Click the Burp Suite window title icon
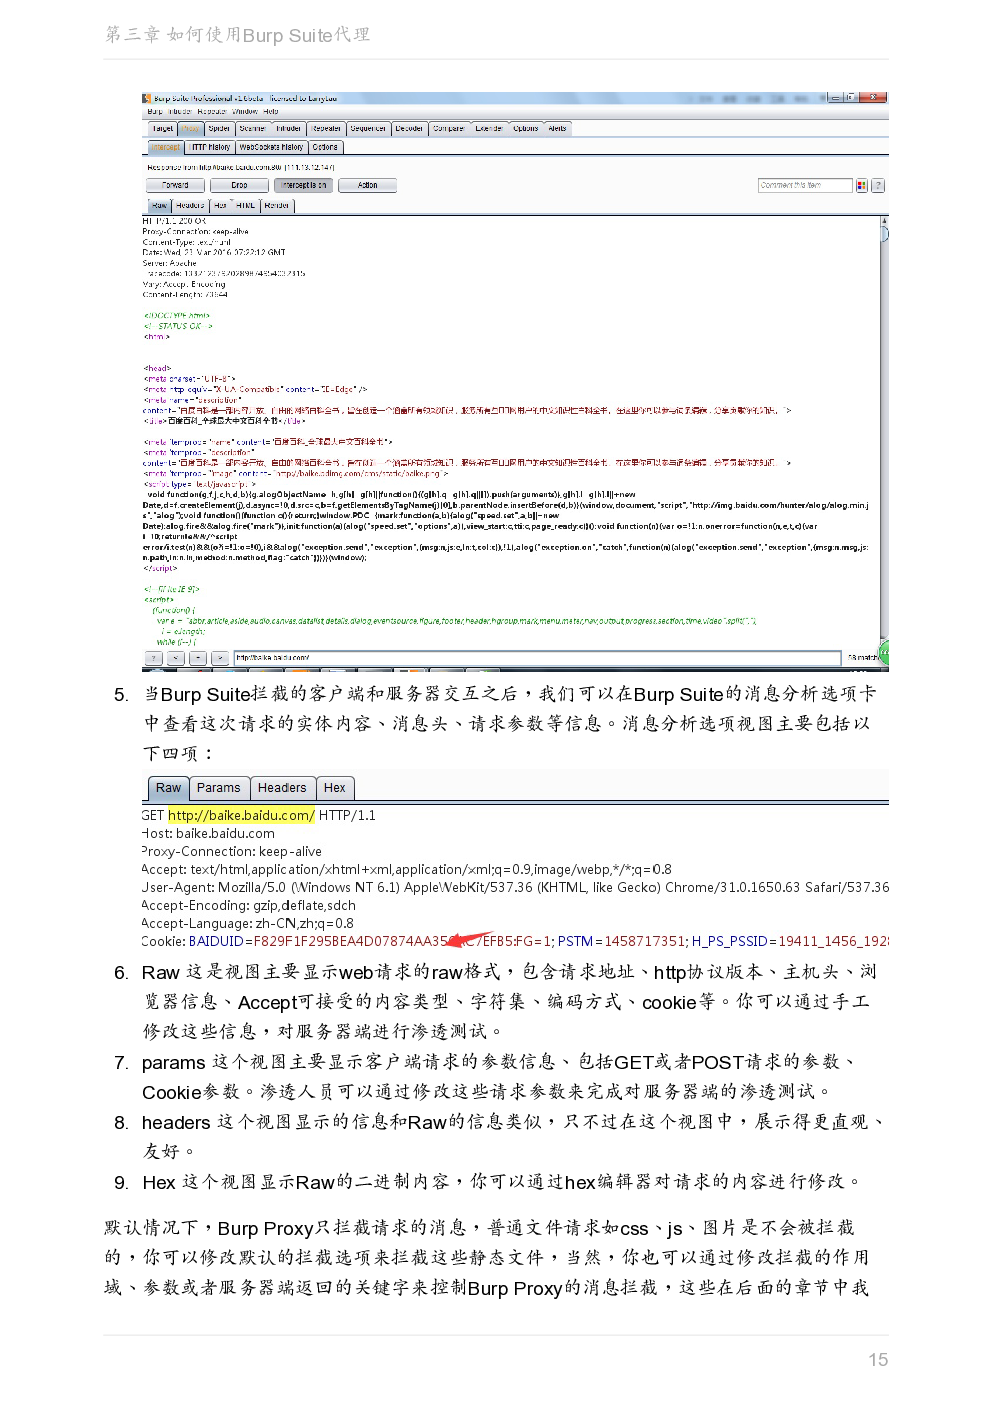The height and width of the screenshot is (1403, 992). [x=148, y=98]
